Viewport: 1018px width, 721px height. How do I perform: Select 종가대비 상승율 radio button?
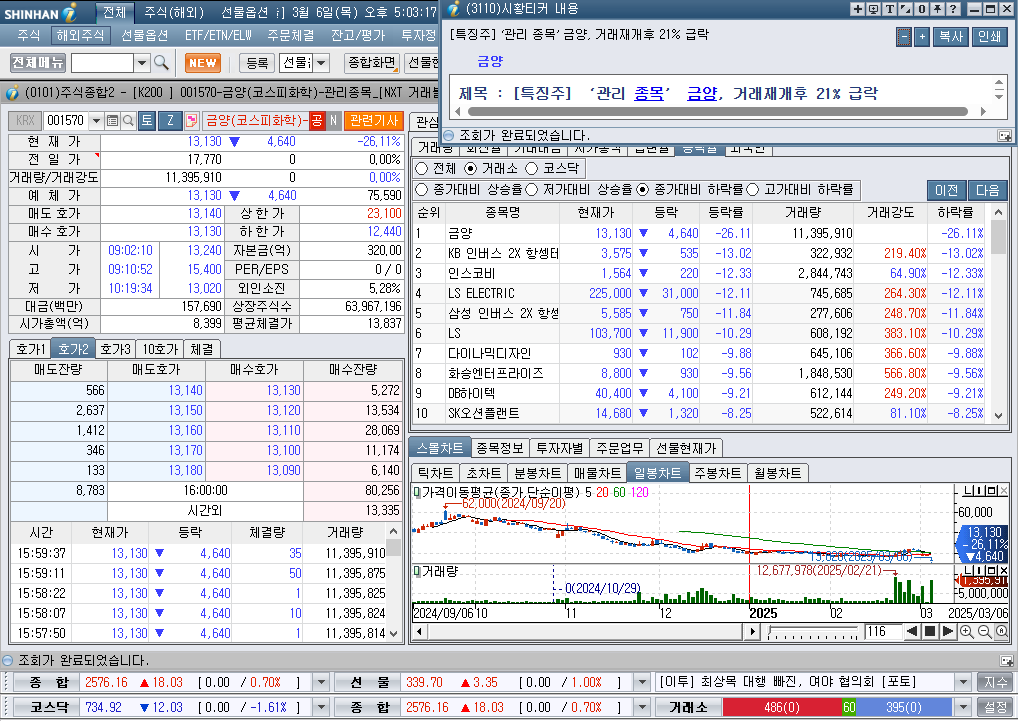click(x=422, y=189)
